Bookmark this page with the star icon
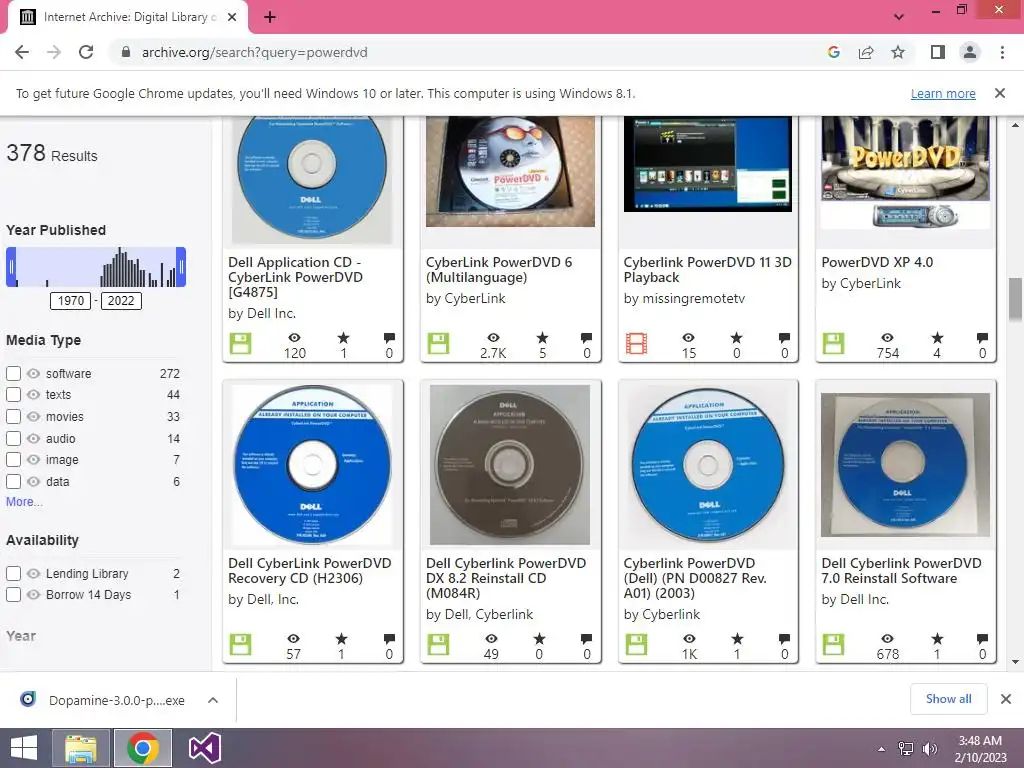The image size is (1024, 768). click(x=898, y=52)
